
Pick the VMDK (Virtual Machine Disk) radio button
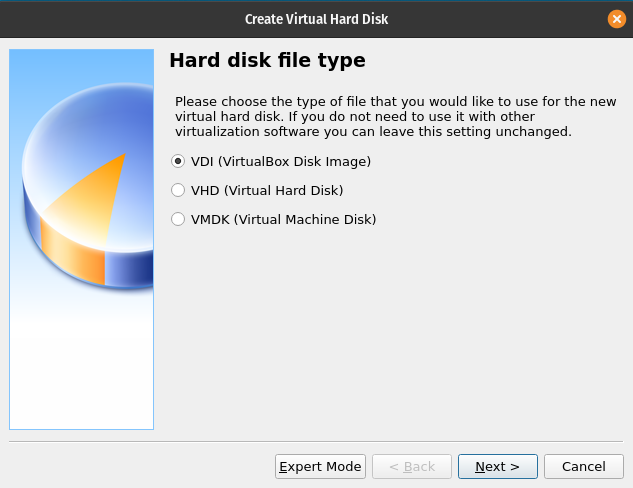(x=178, y=219)
